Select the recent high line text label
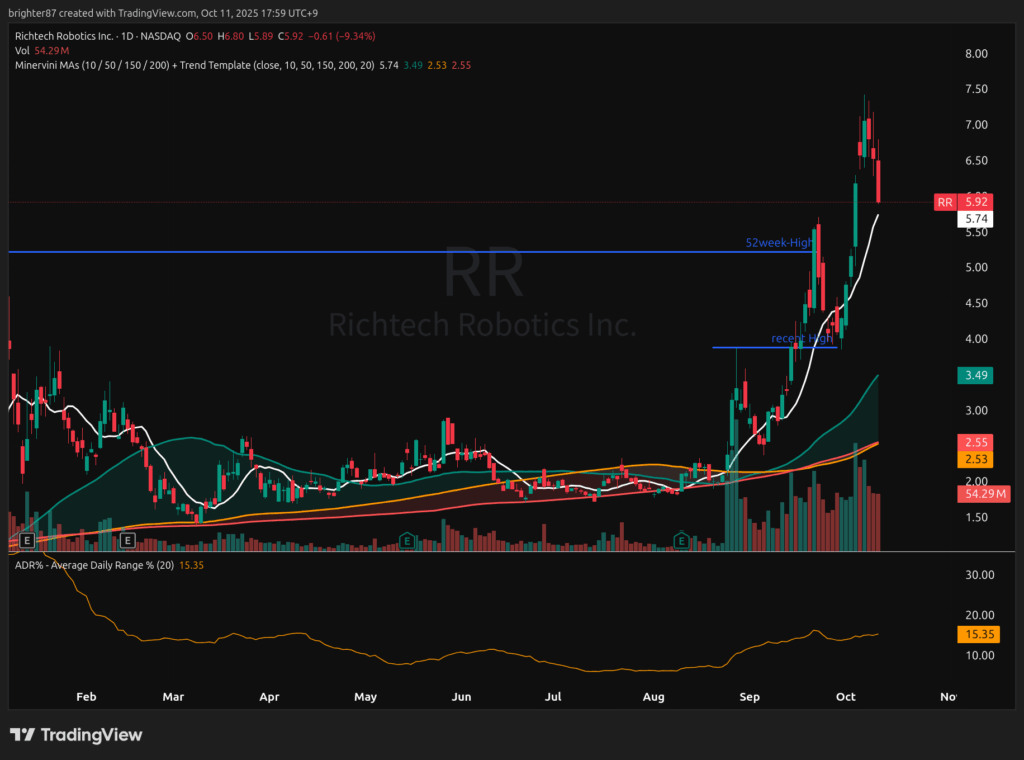 (801, 339)
